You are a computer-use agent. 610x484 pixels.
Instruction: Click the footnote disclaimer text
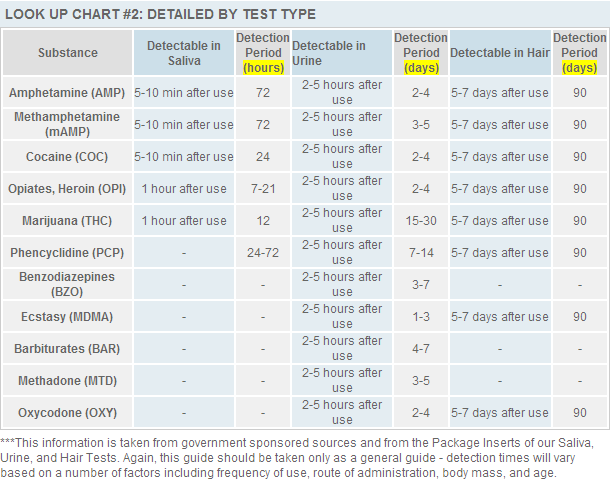point(297,458)
